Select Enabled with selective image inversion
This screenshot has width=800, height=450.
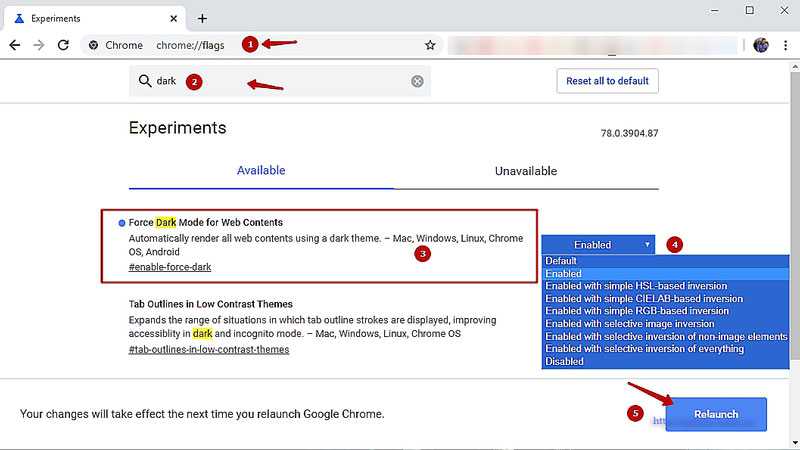point(665,323)
